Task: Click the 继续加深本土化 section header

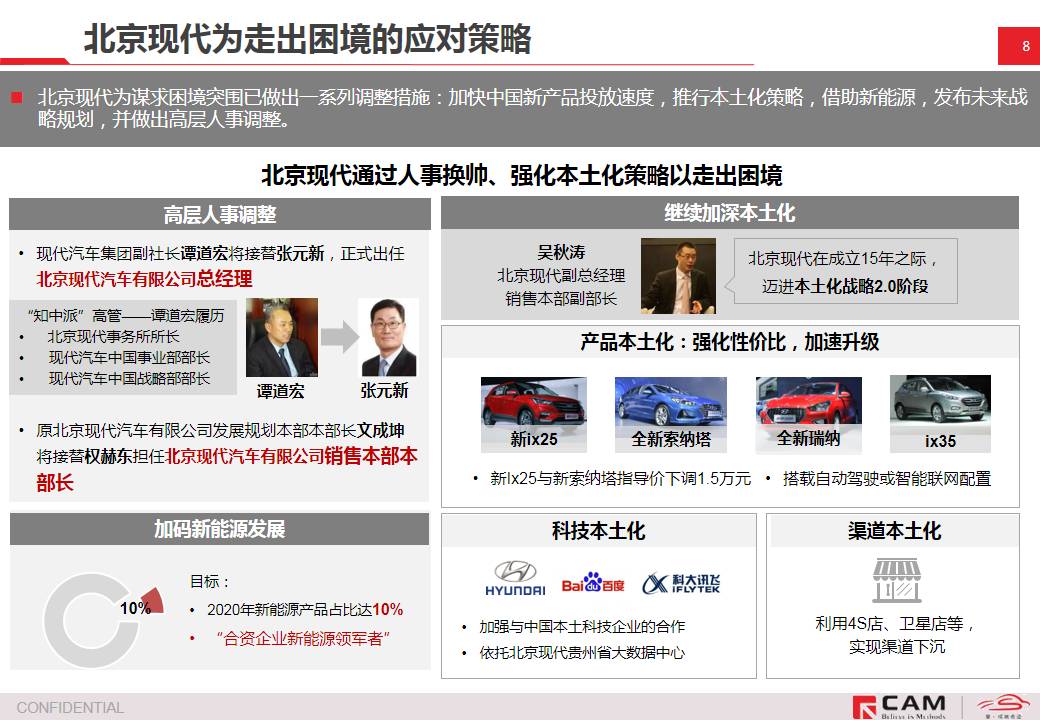Action: [730, 213]
